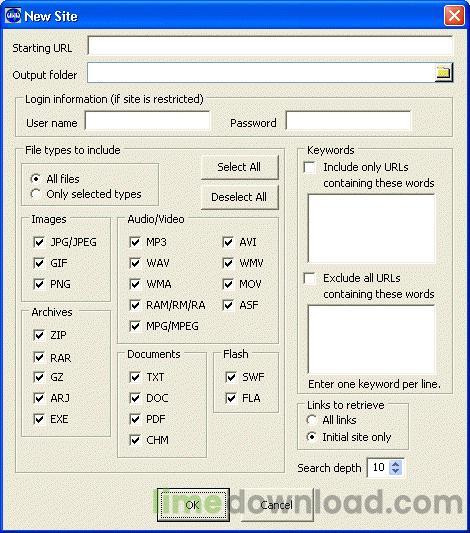
Task: Click the OK button
Action: tap(193, 505)
